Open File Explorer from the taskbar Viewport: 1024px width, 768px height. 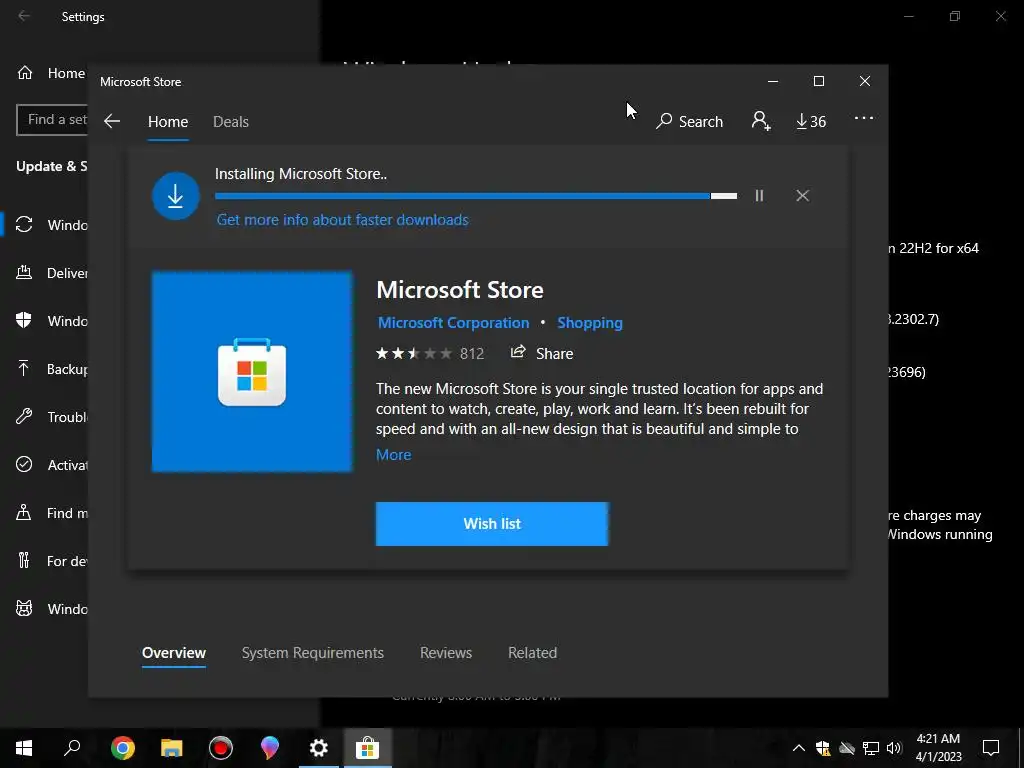172,748
